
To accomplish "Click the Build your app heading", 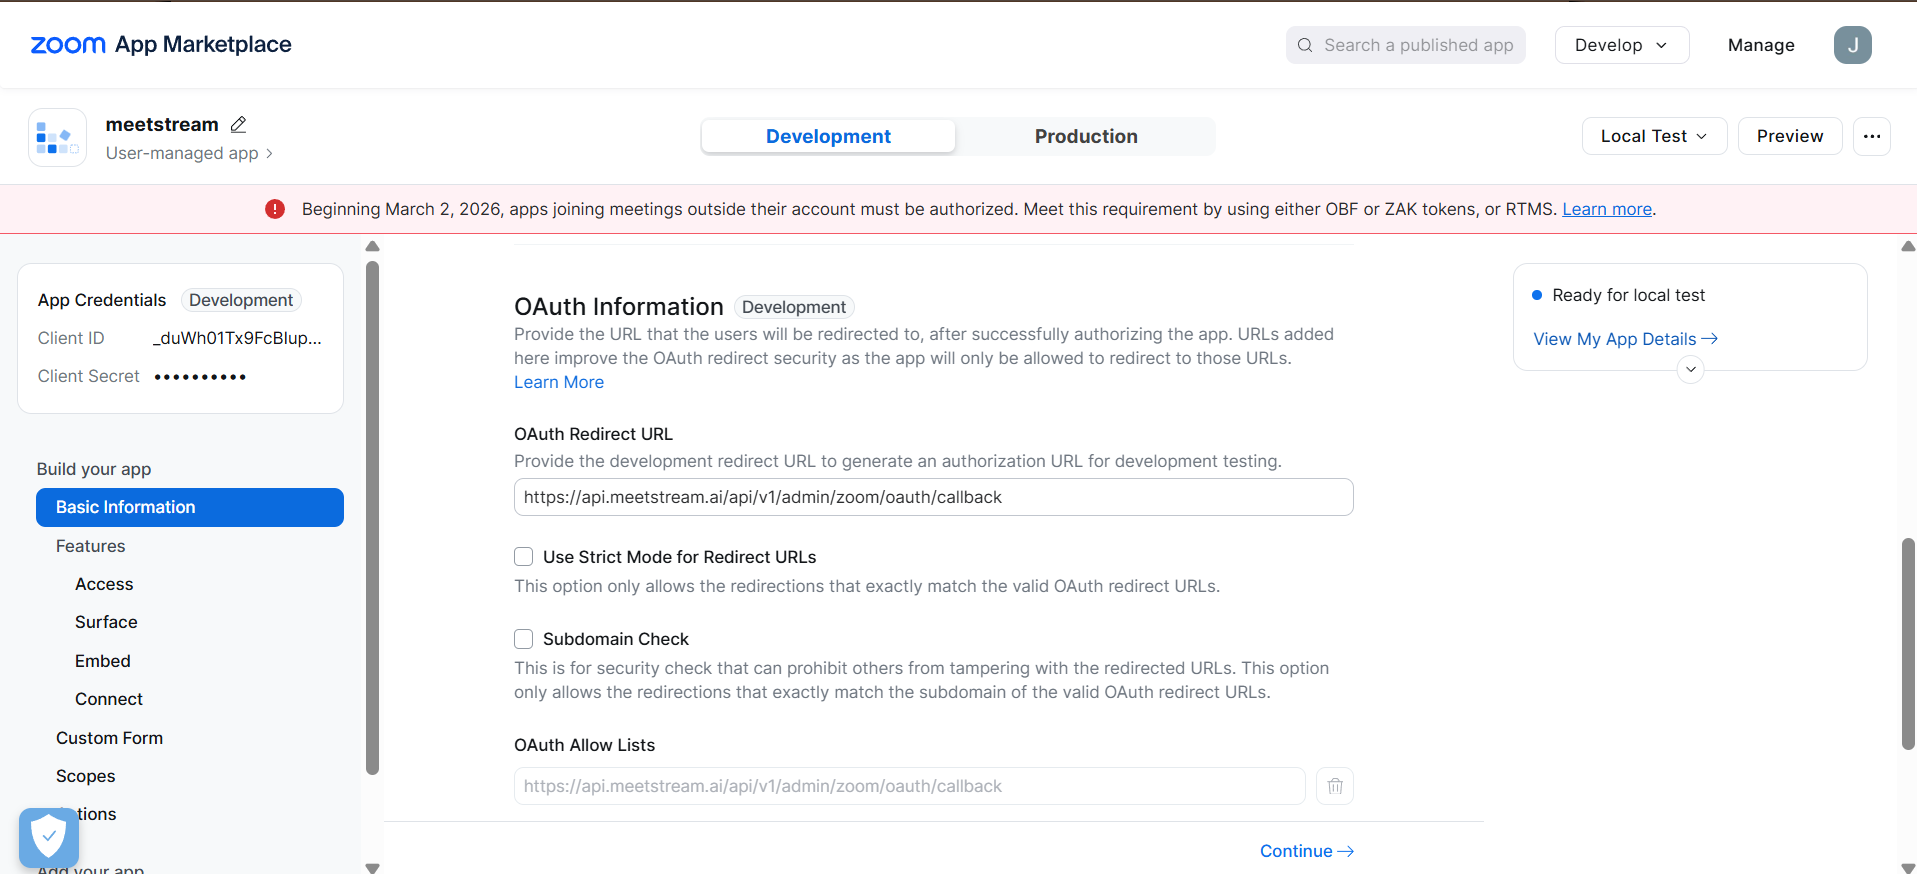I will [94, 469].
